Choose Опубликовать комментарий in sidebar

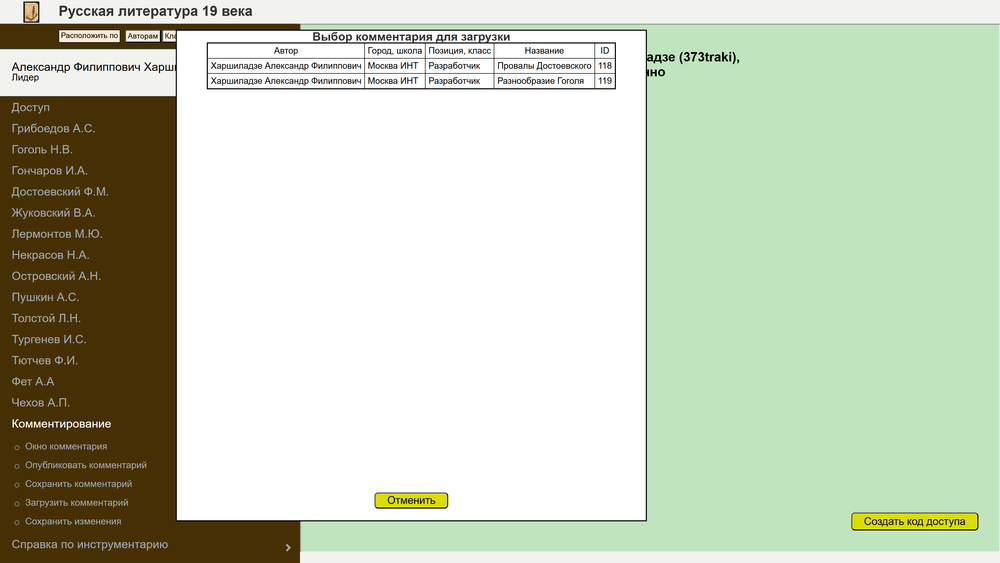pos(85,465)
